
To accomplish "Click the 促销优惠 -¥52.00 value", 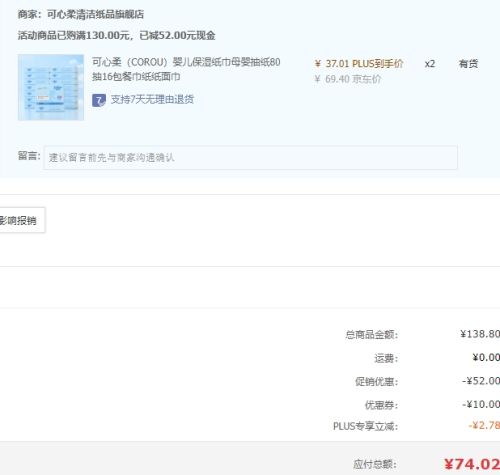I will click(x=481, y=381).
